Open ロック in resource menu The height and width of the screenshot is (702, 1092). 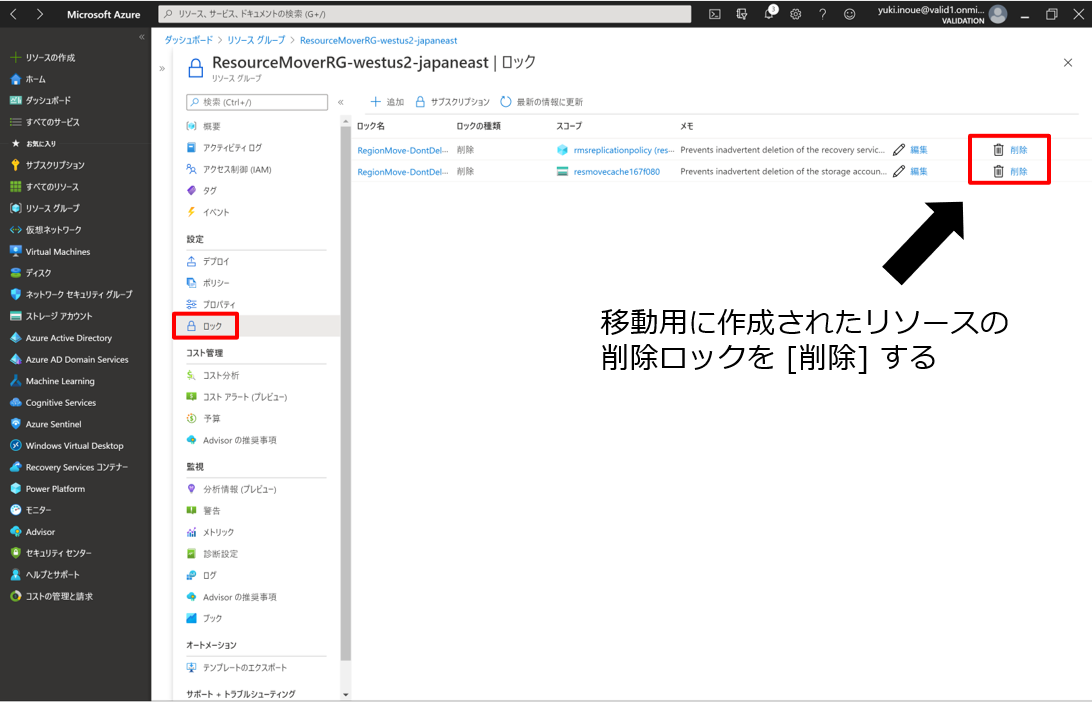point(205,326)
